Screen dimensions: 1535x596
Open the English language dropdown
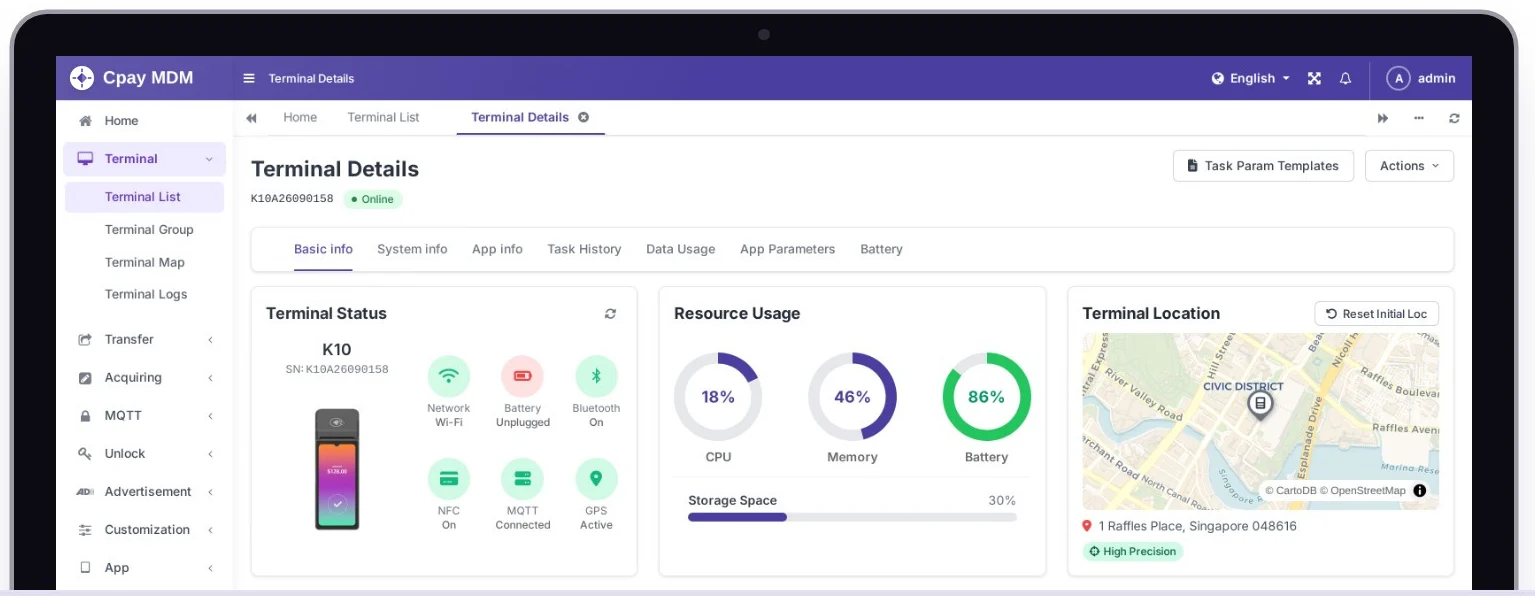point(1250,78)
